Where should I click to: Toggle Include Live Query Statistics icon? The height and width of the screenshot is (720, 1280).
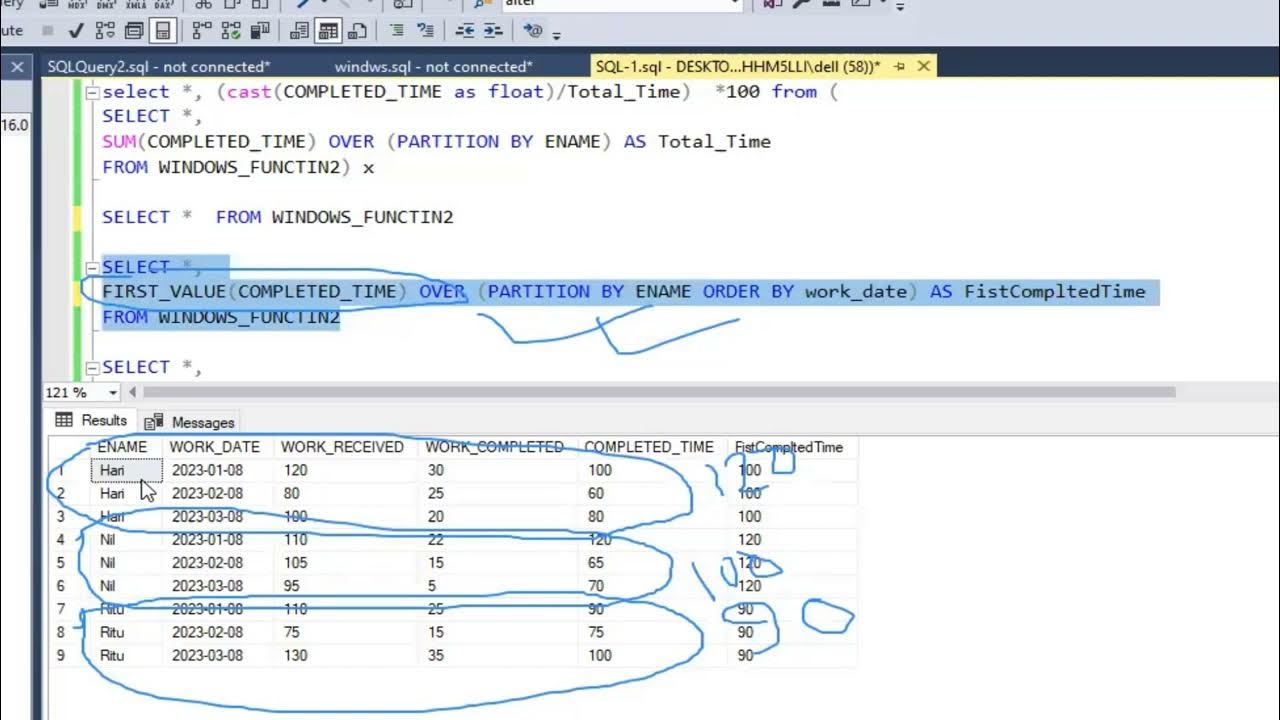coord(229,31)
